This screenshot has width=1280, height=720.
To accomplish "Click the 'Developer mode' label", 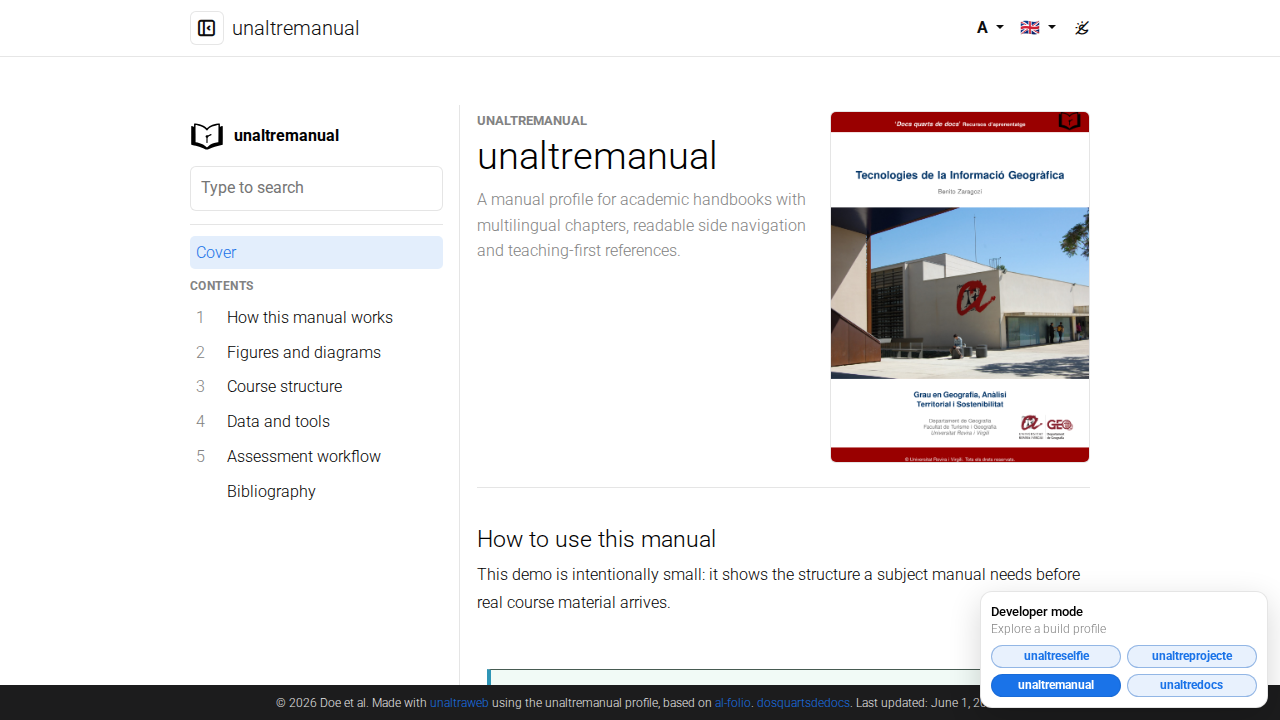I will pyautogui.click(x=1037, y=612).
